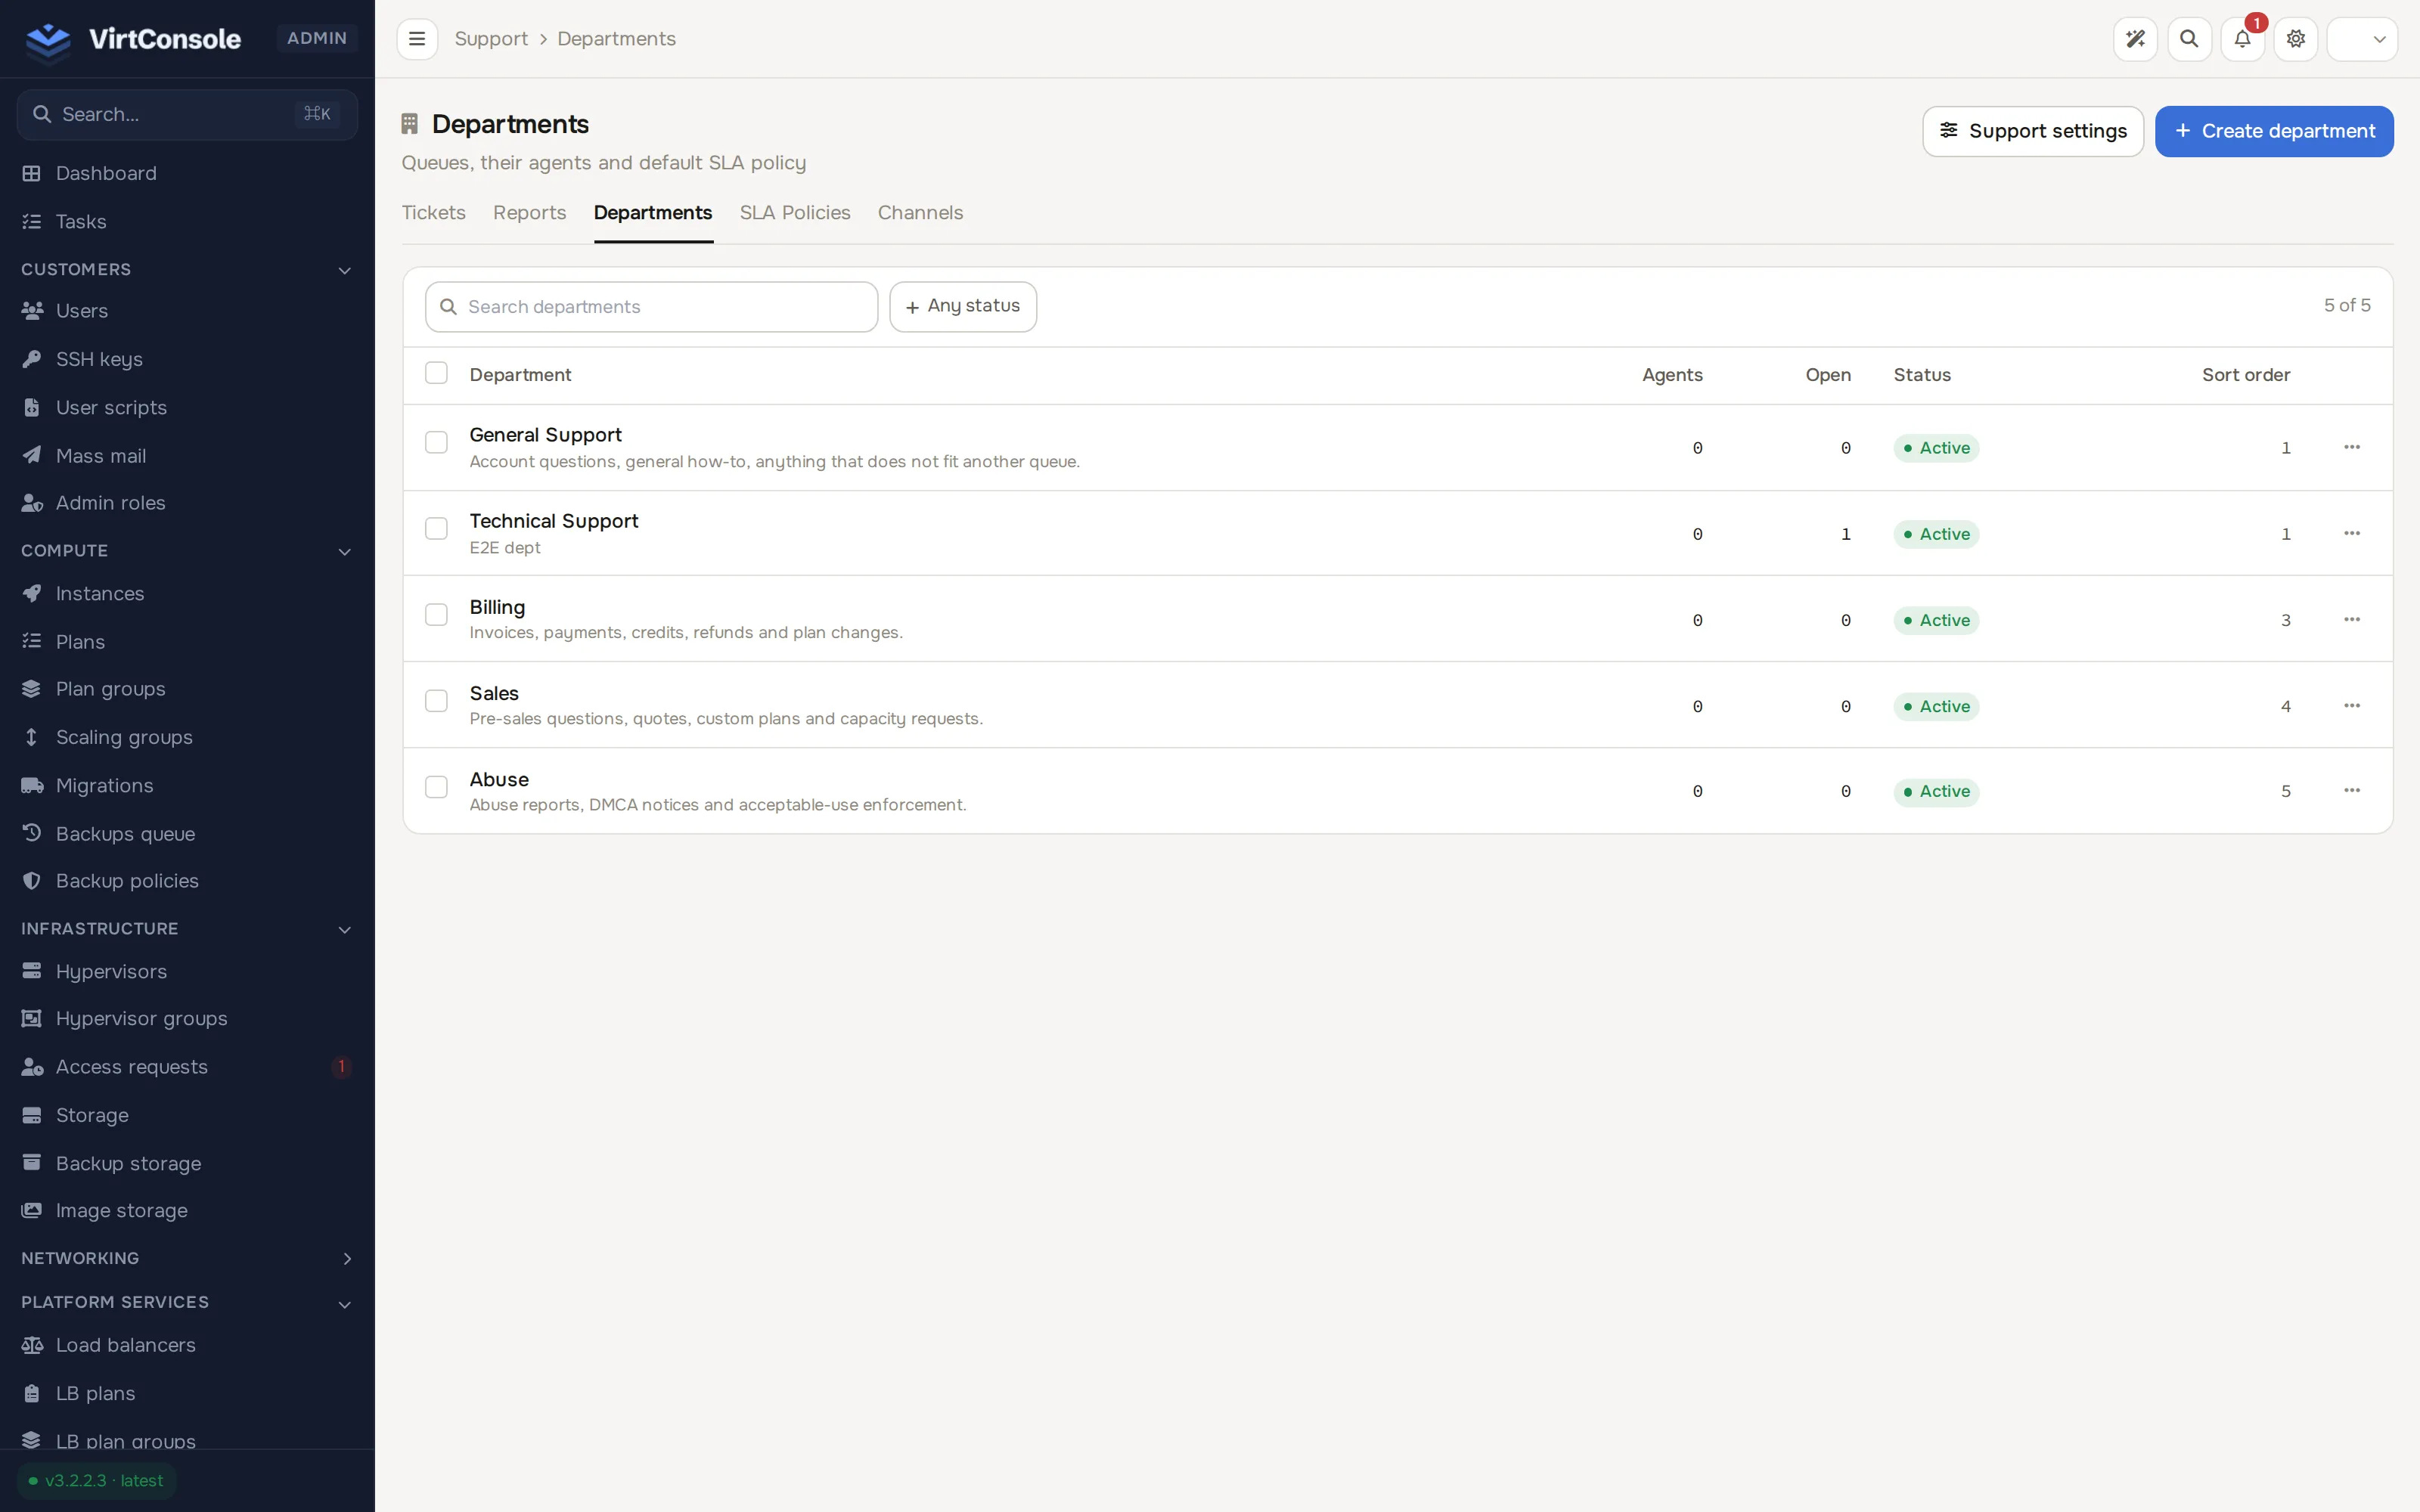Open the top-bar search magnifier icon

2189,39
